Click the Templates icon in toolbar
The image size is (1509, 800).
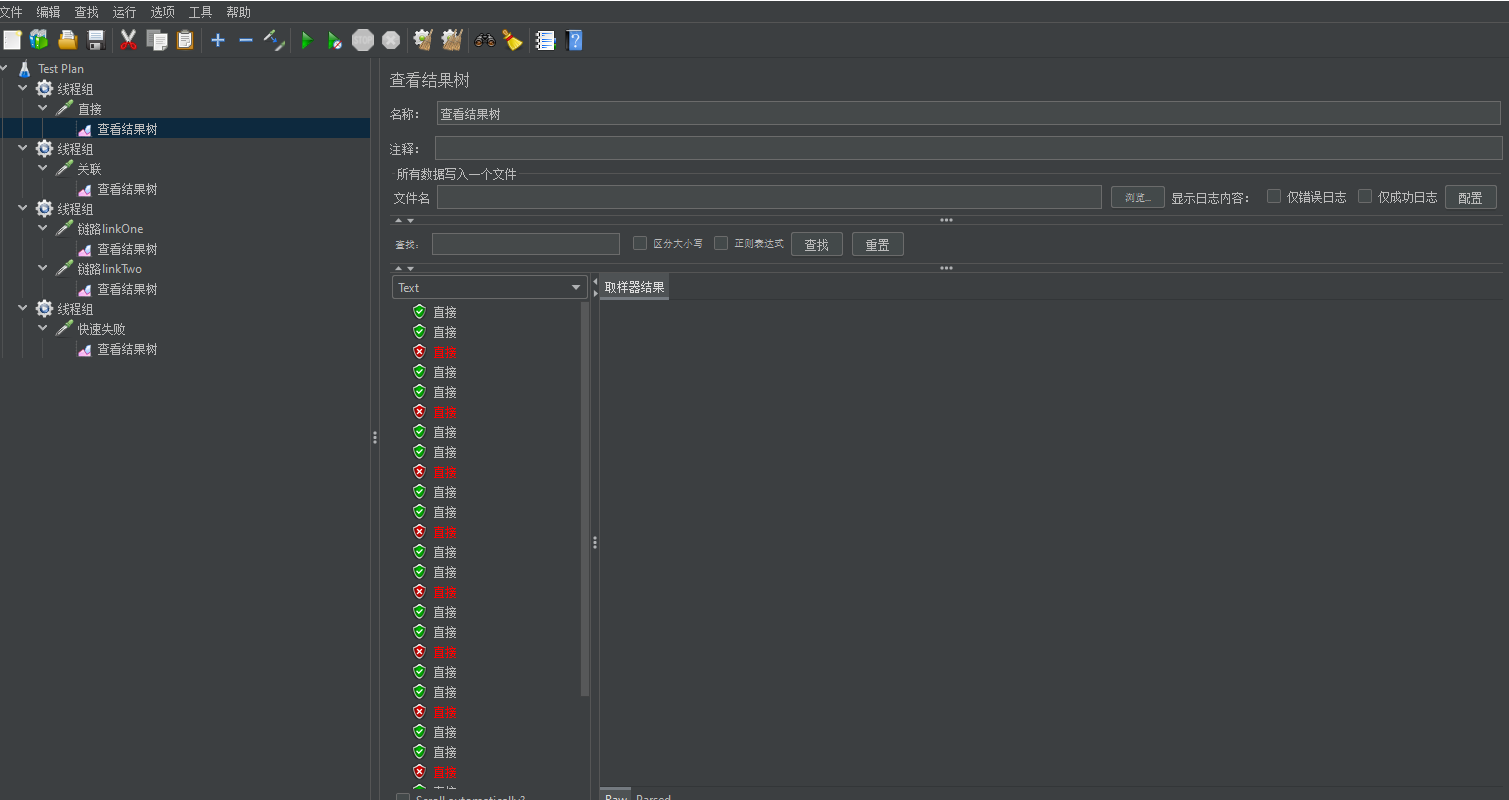[39, 40]
